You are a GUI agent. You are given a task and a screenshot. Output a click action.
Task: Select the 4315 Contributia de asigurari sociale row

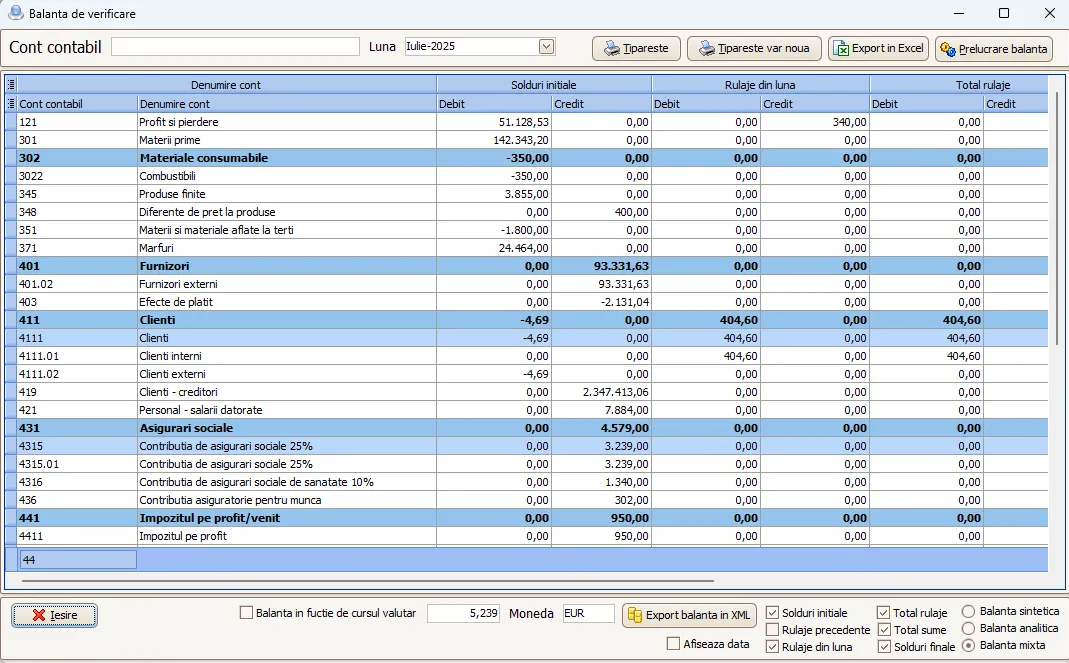(x=526, y=446)
